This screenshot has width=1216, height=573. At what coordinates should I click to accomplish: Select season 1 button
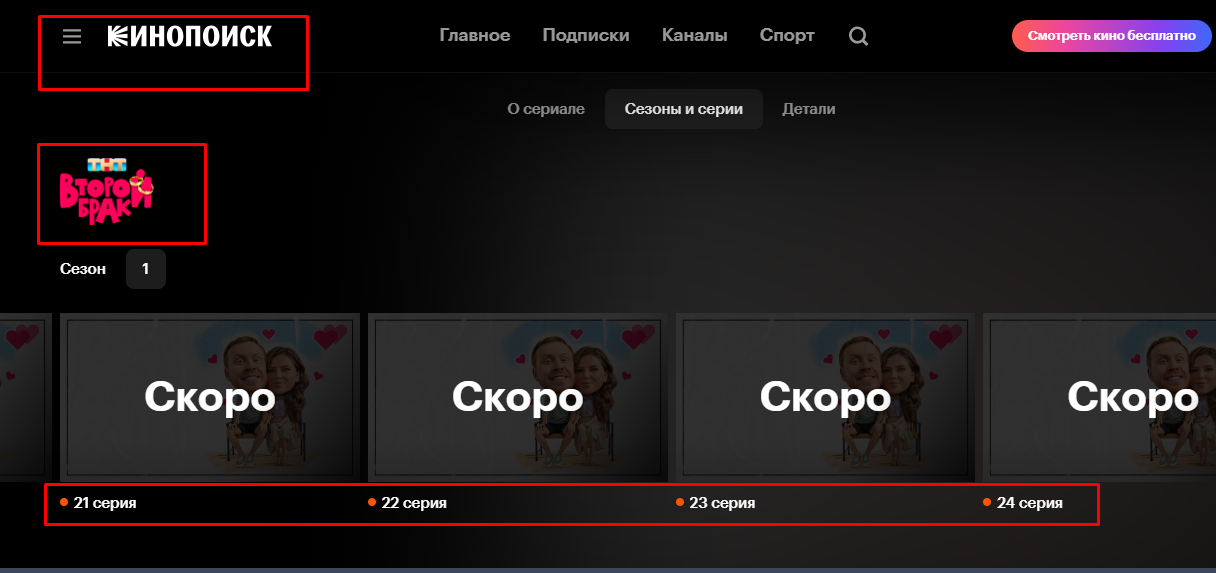(146, 269)
